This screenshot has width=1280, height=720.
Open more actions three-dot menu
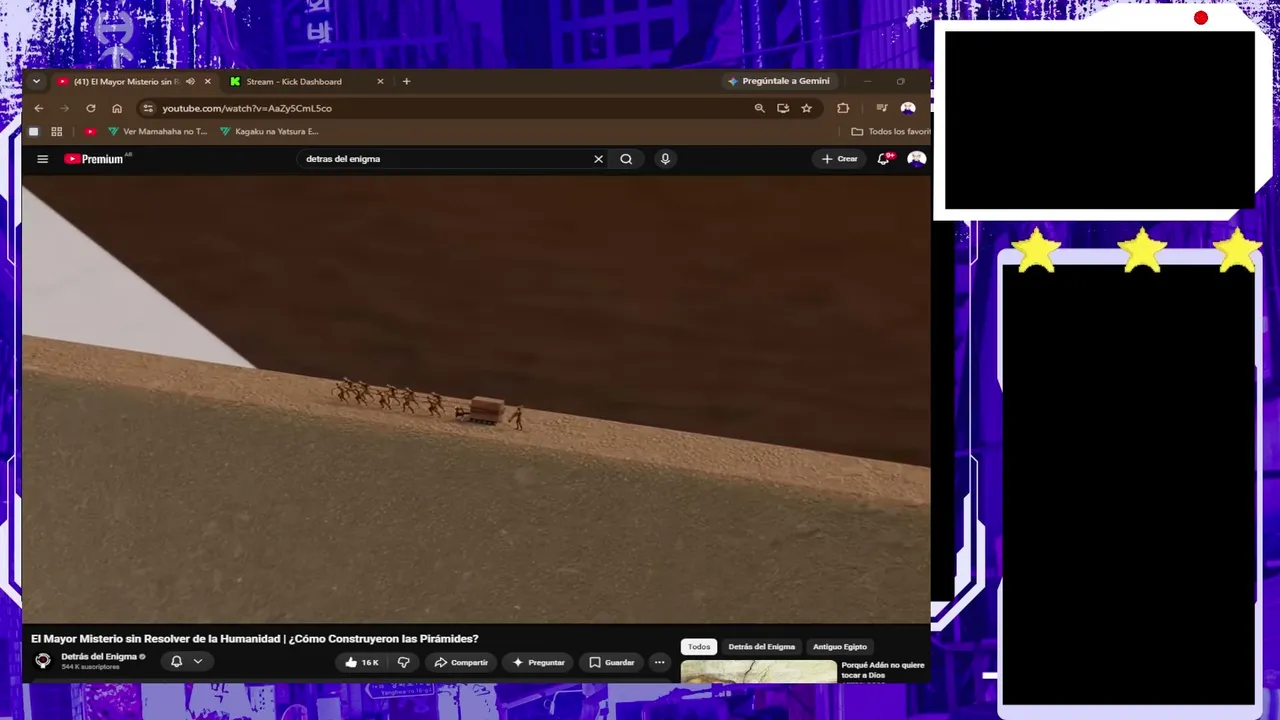[659, 662]
